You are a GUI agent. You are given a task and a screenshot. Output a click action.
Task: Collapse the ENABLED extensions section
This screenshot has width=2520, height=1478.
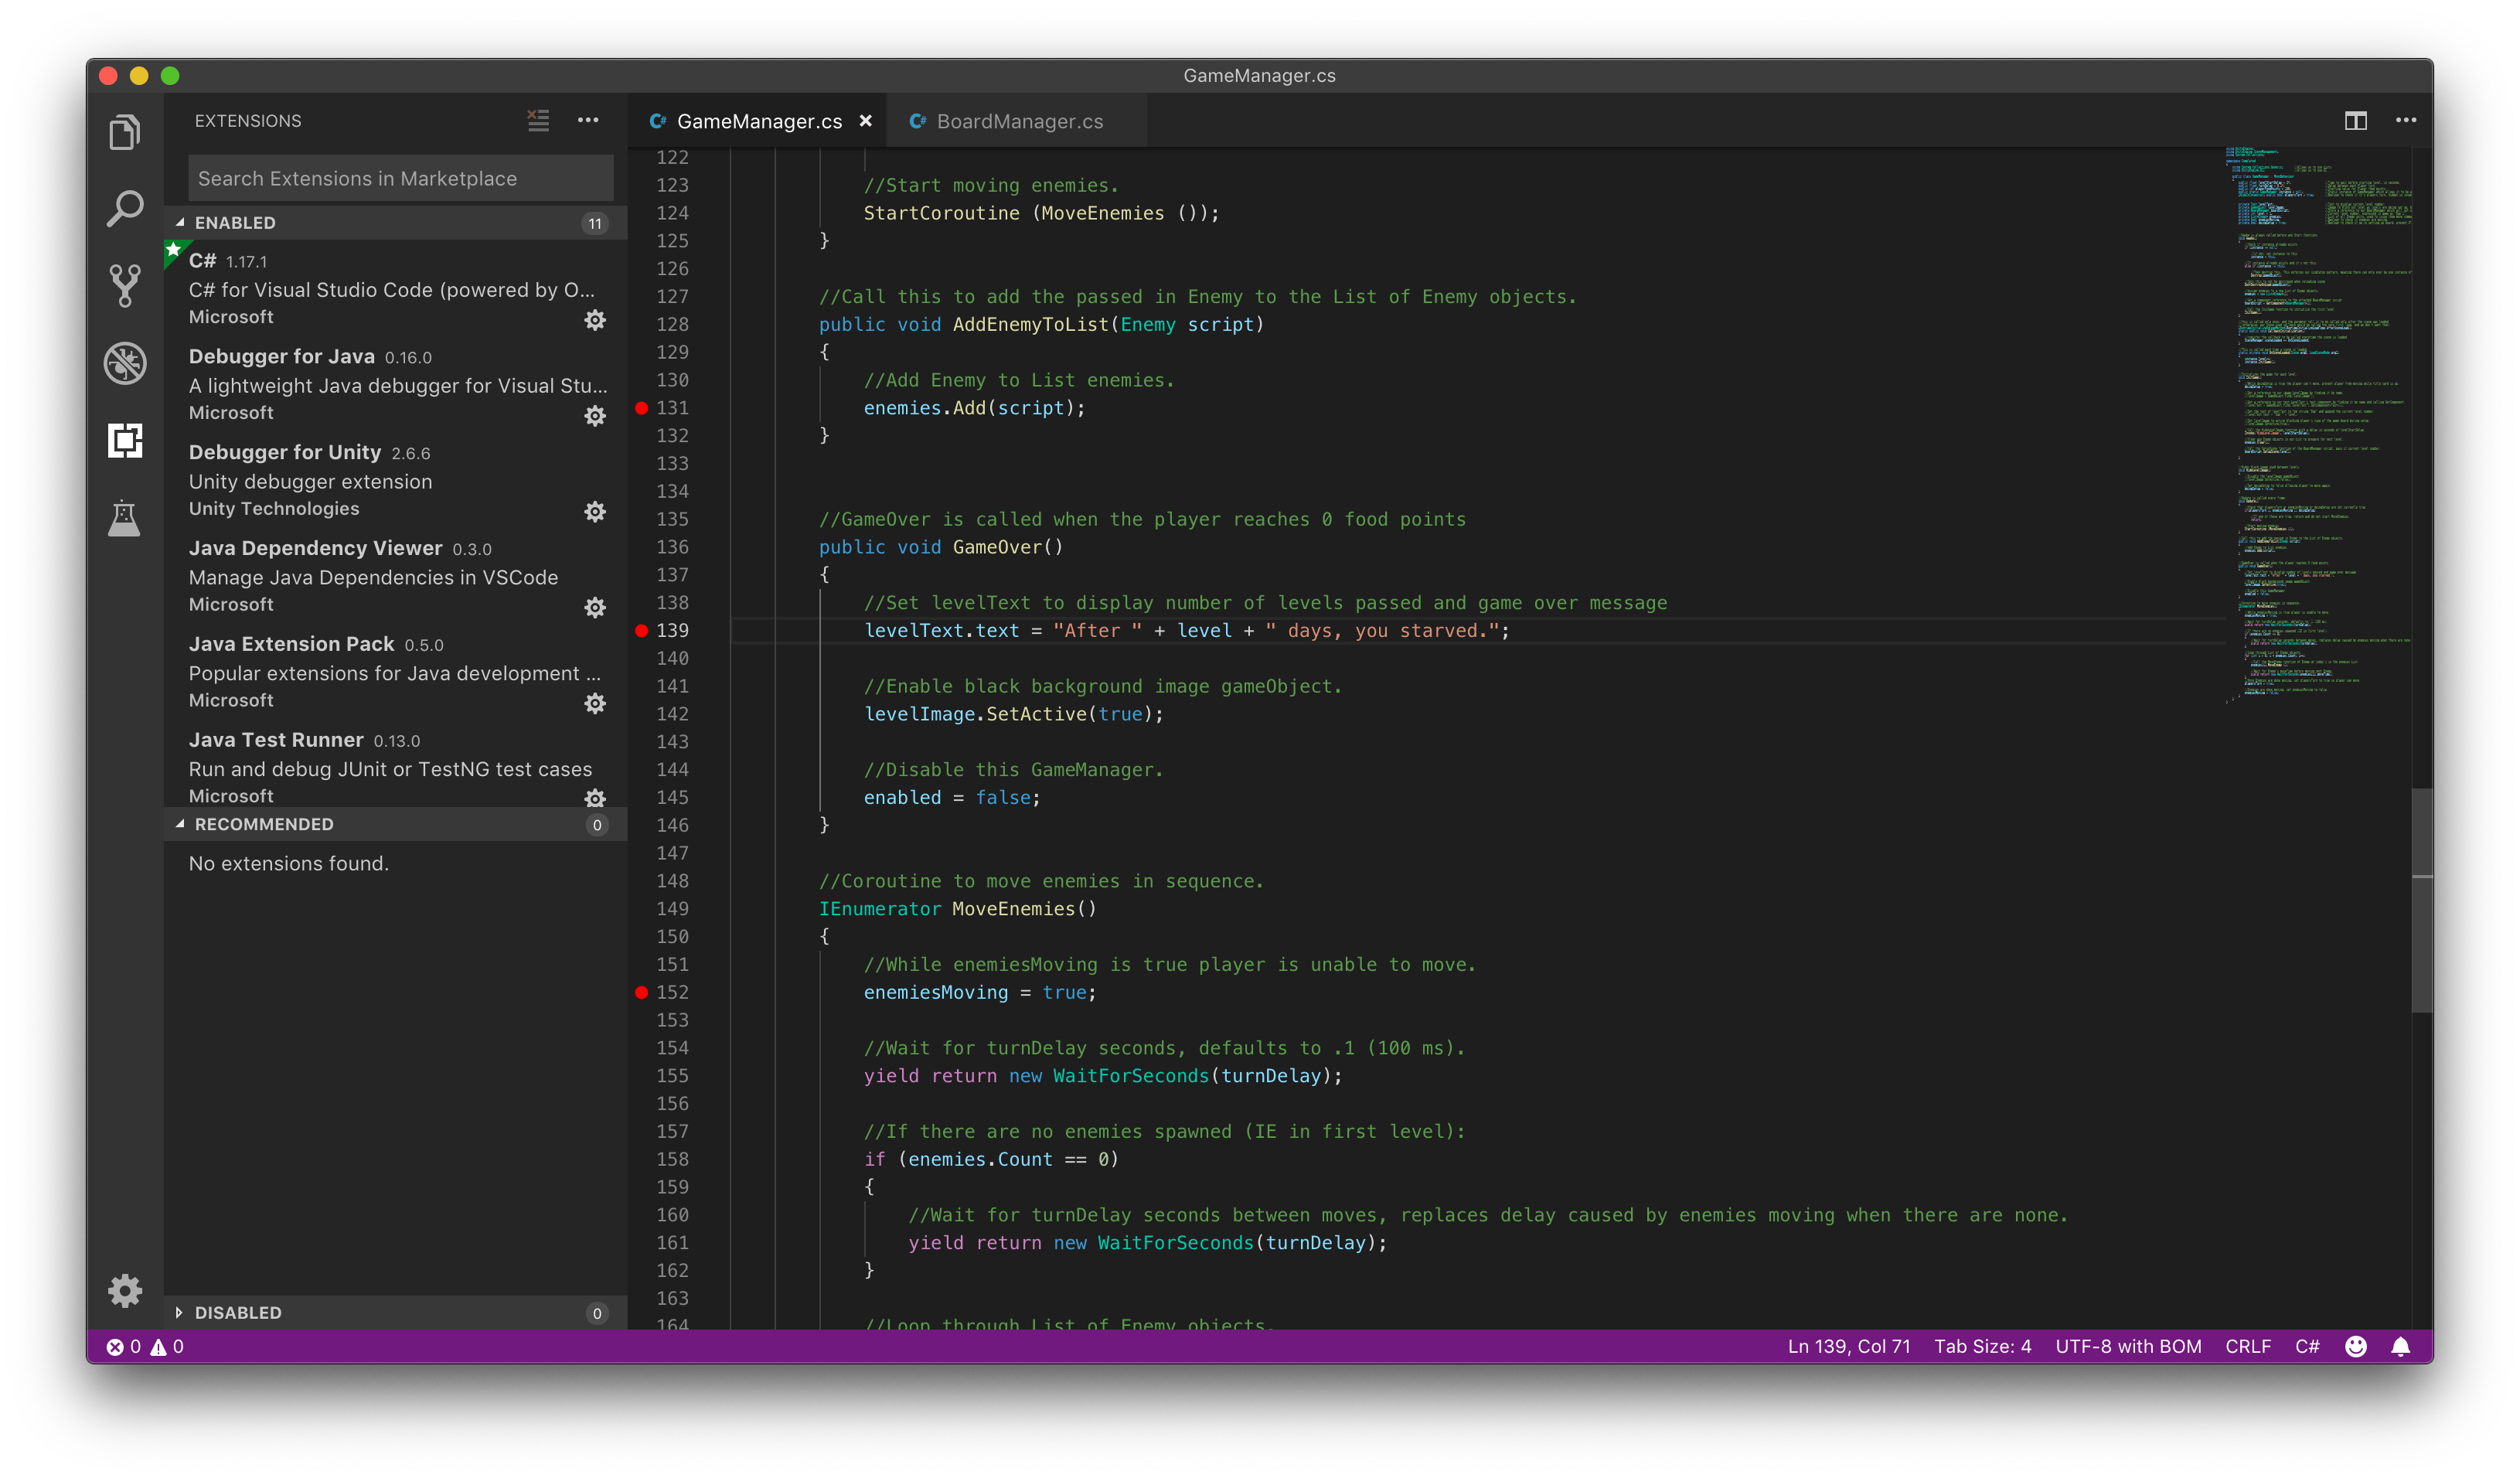395,223
